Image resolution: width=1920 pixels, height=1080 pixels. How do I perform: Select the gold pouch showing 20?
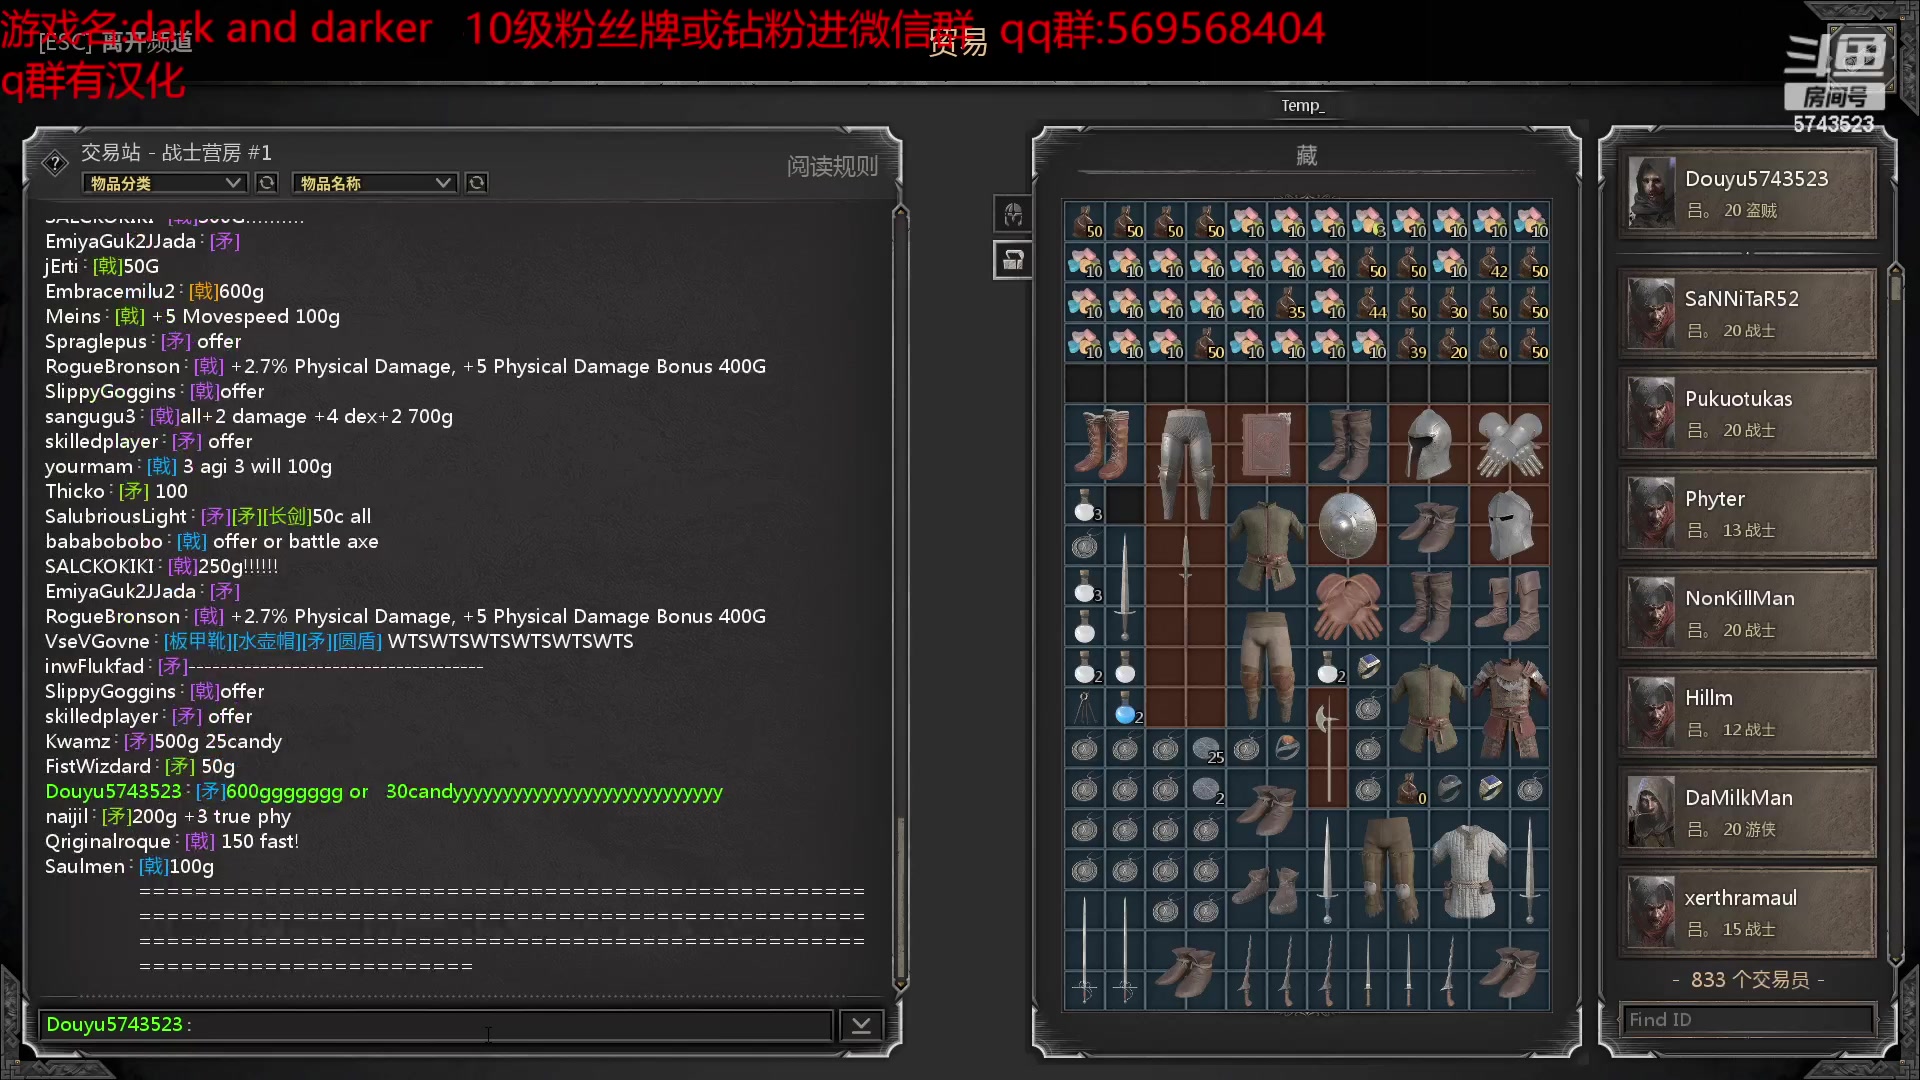pyautogui.click(x=1449, y=344)
